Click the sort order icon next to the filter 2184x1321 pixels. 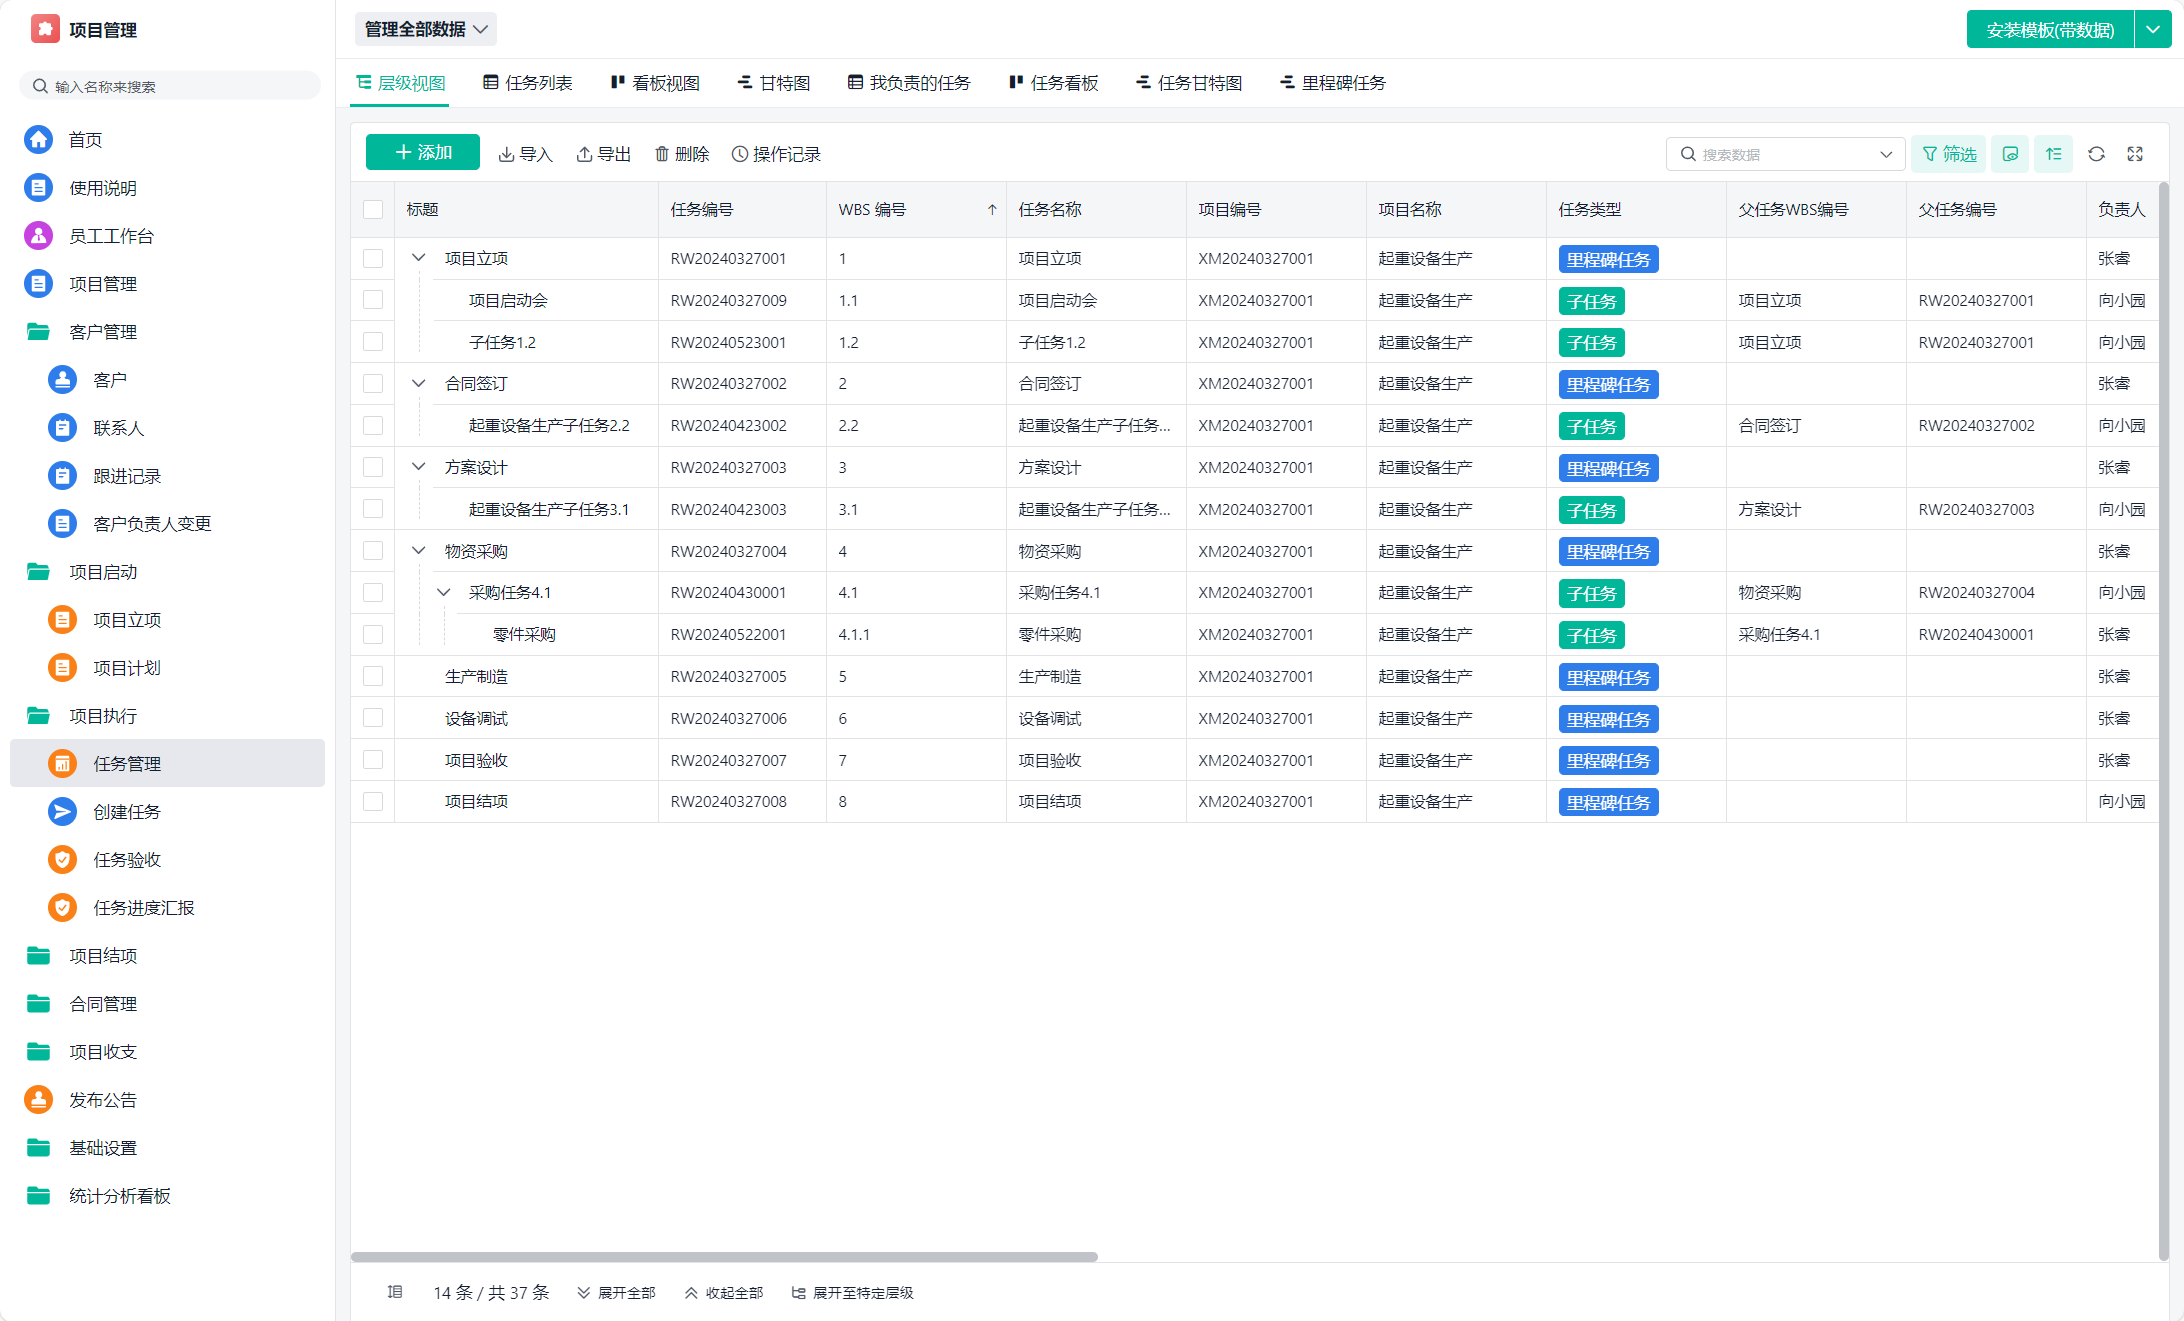pos(2053,154)
